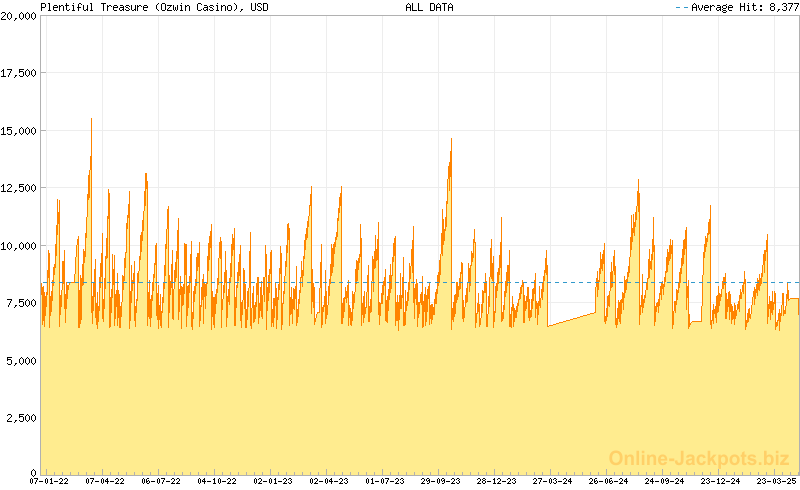This screenshot has height=490, width=800.
Task: Select the ALL DATA label at top
Action: pyautogui.click(x=428, y=7)
